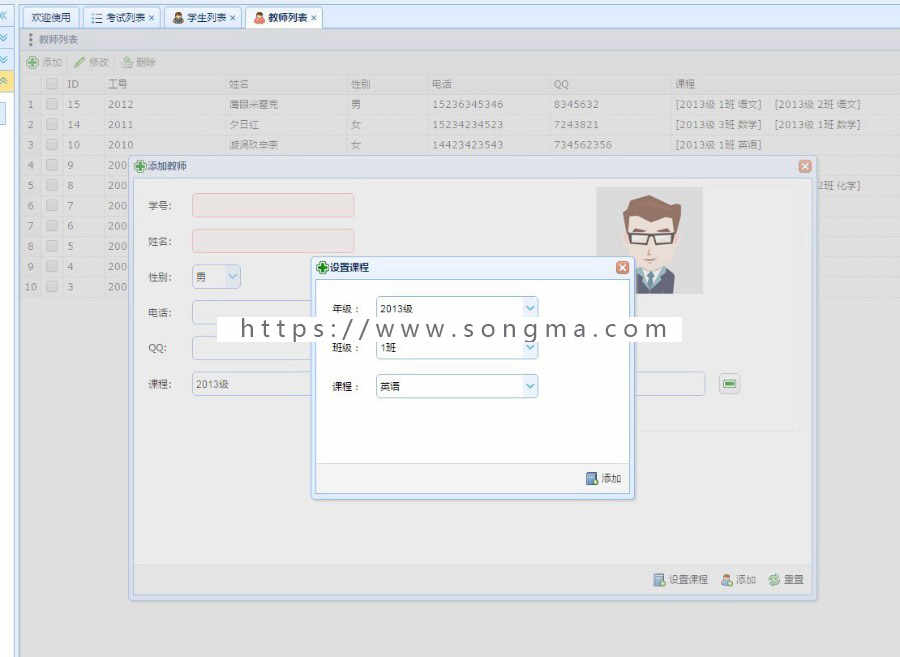The image size is (900, 657).
Task: Click the green remove-course icon
Action: tap(729, 383)
